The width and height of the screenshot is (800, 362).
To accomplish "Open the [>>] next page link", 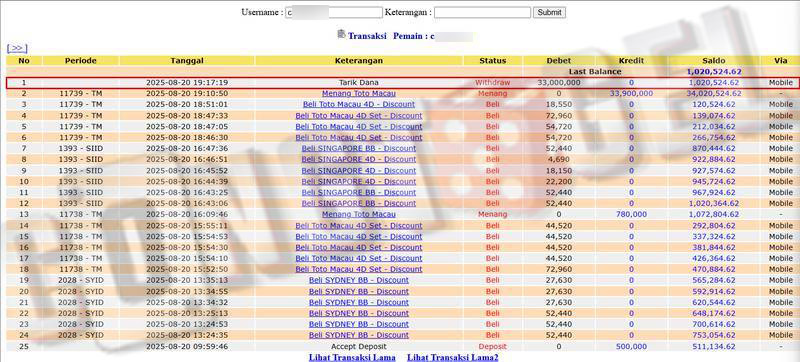I will tap(17, 48).
